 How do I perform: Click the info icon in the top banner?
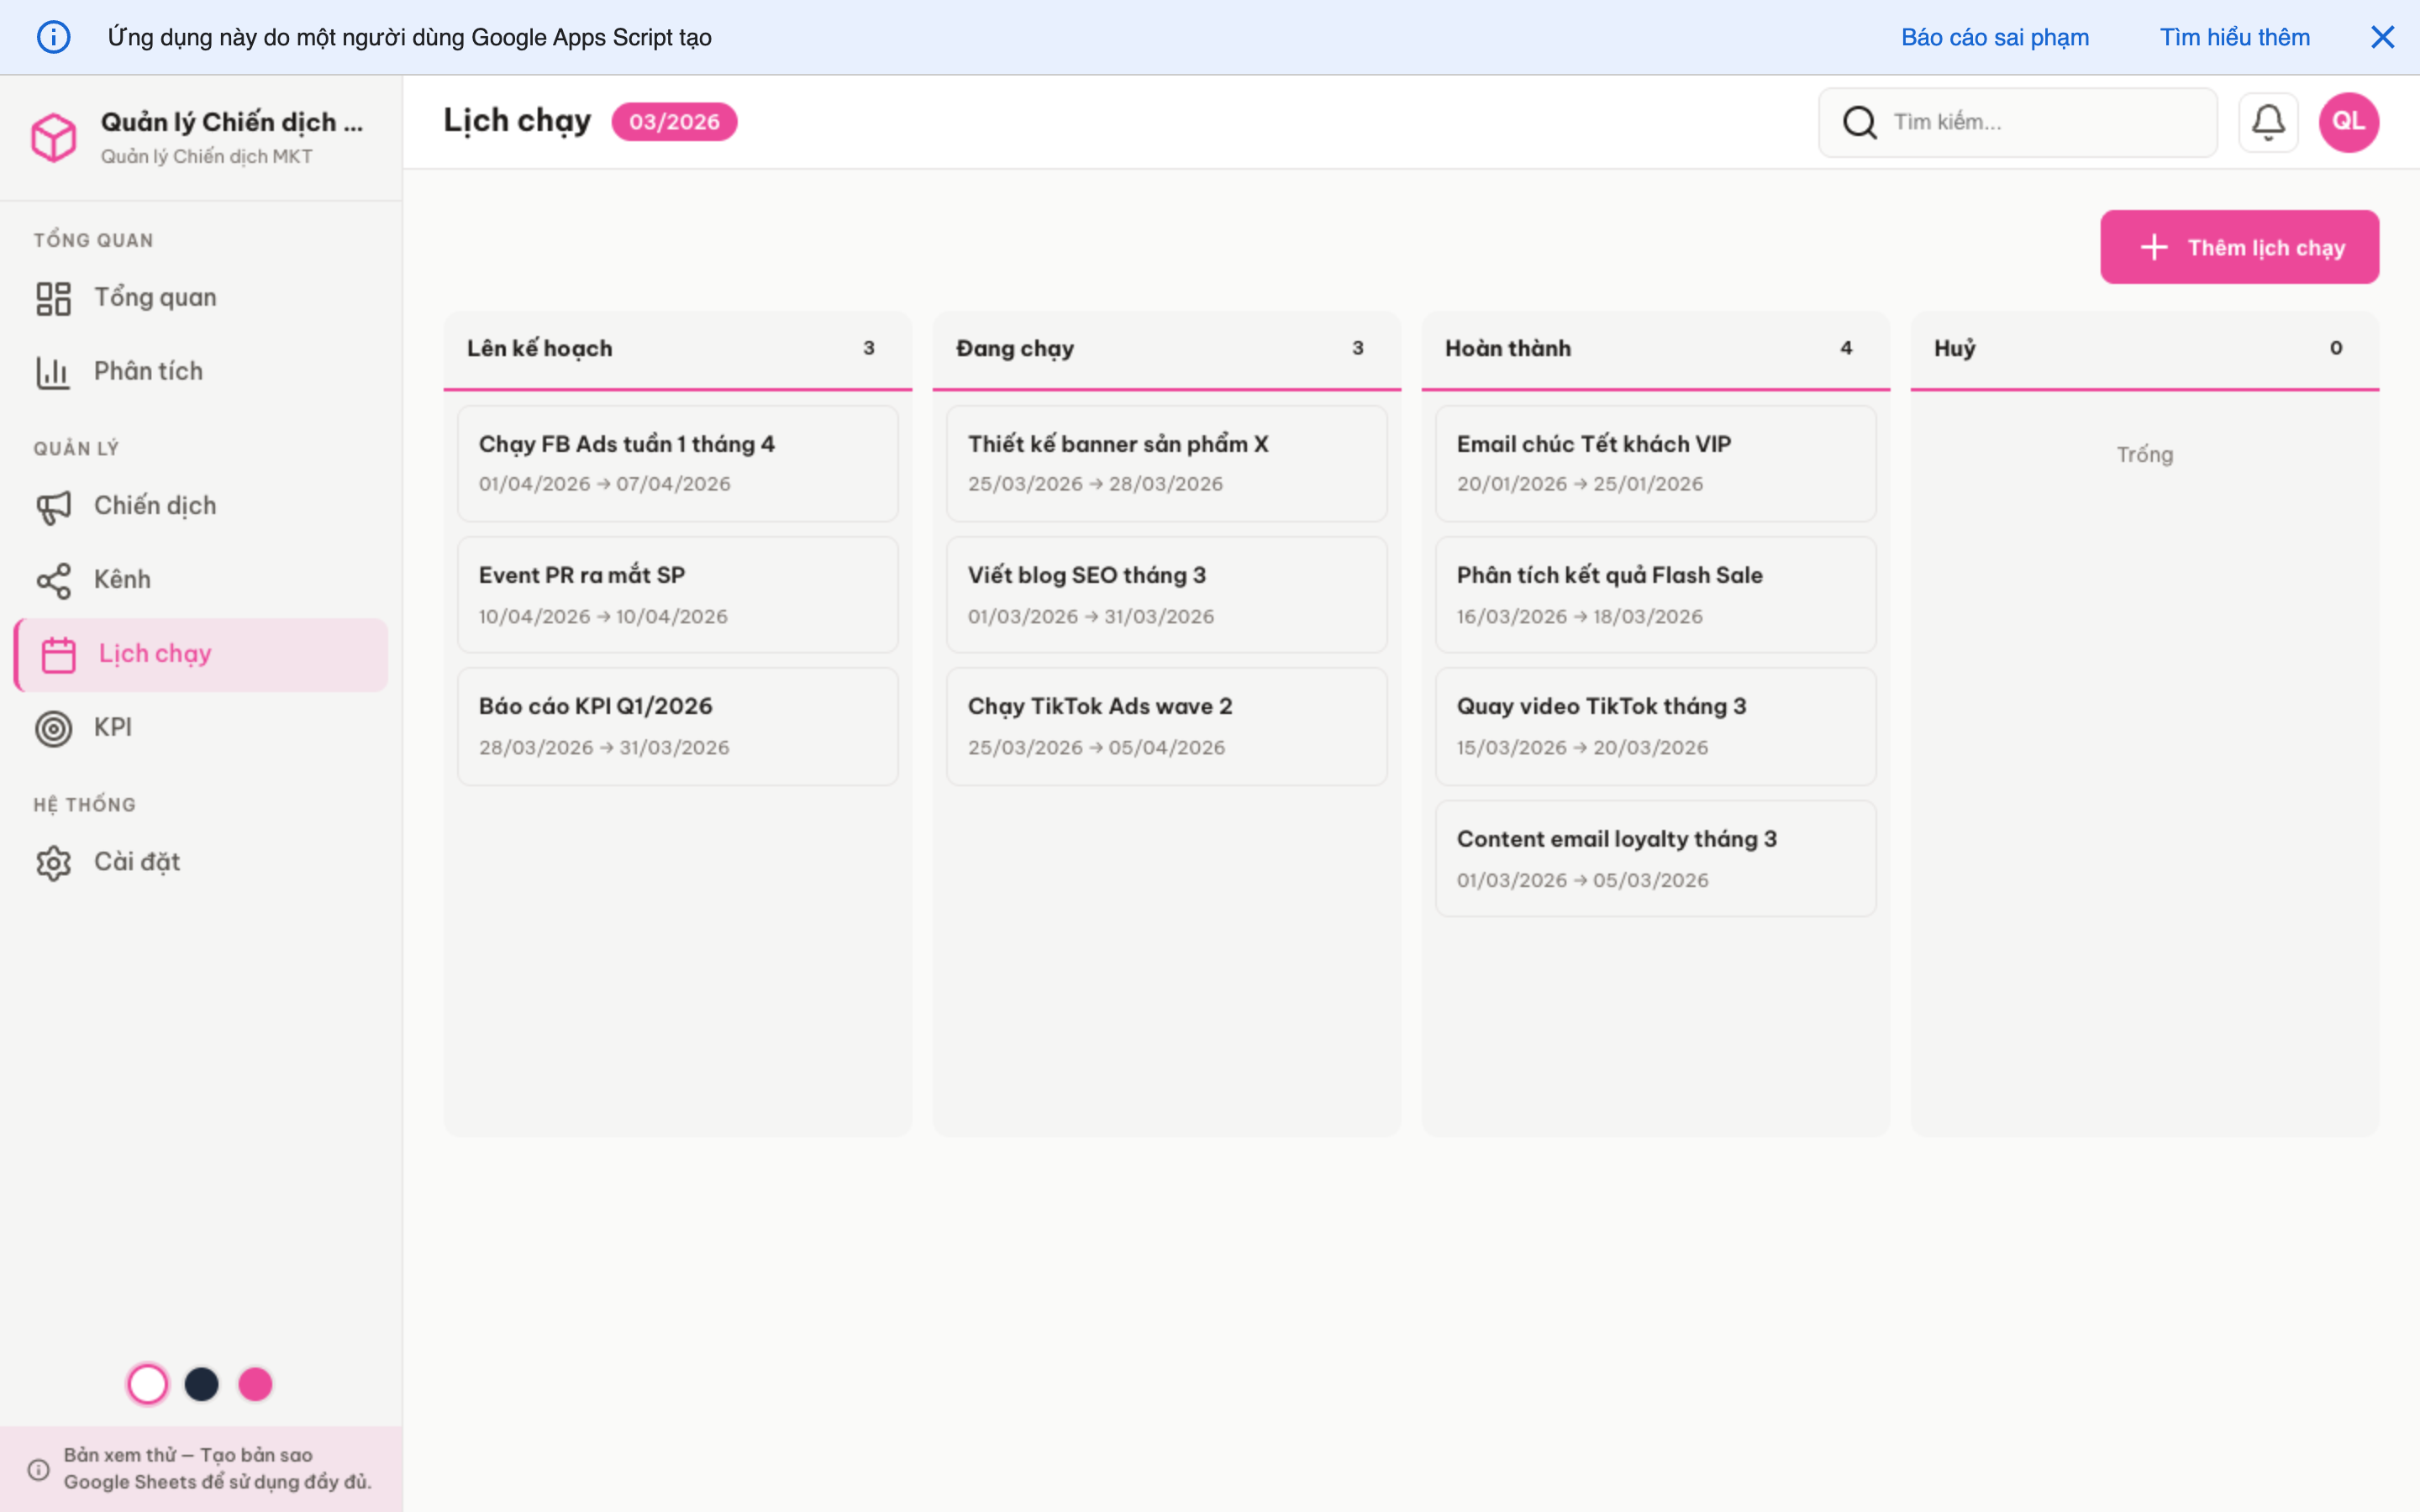54,37
